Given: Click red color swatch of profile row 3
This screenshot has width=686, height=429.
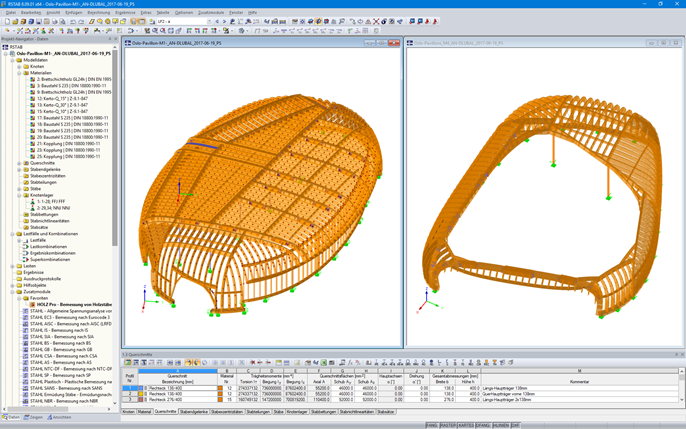Looking at the screenshot, I should (x=141, y=399).
